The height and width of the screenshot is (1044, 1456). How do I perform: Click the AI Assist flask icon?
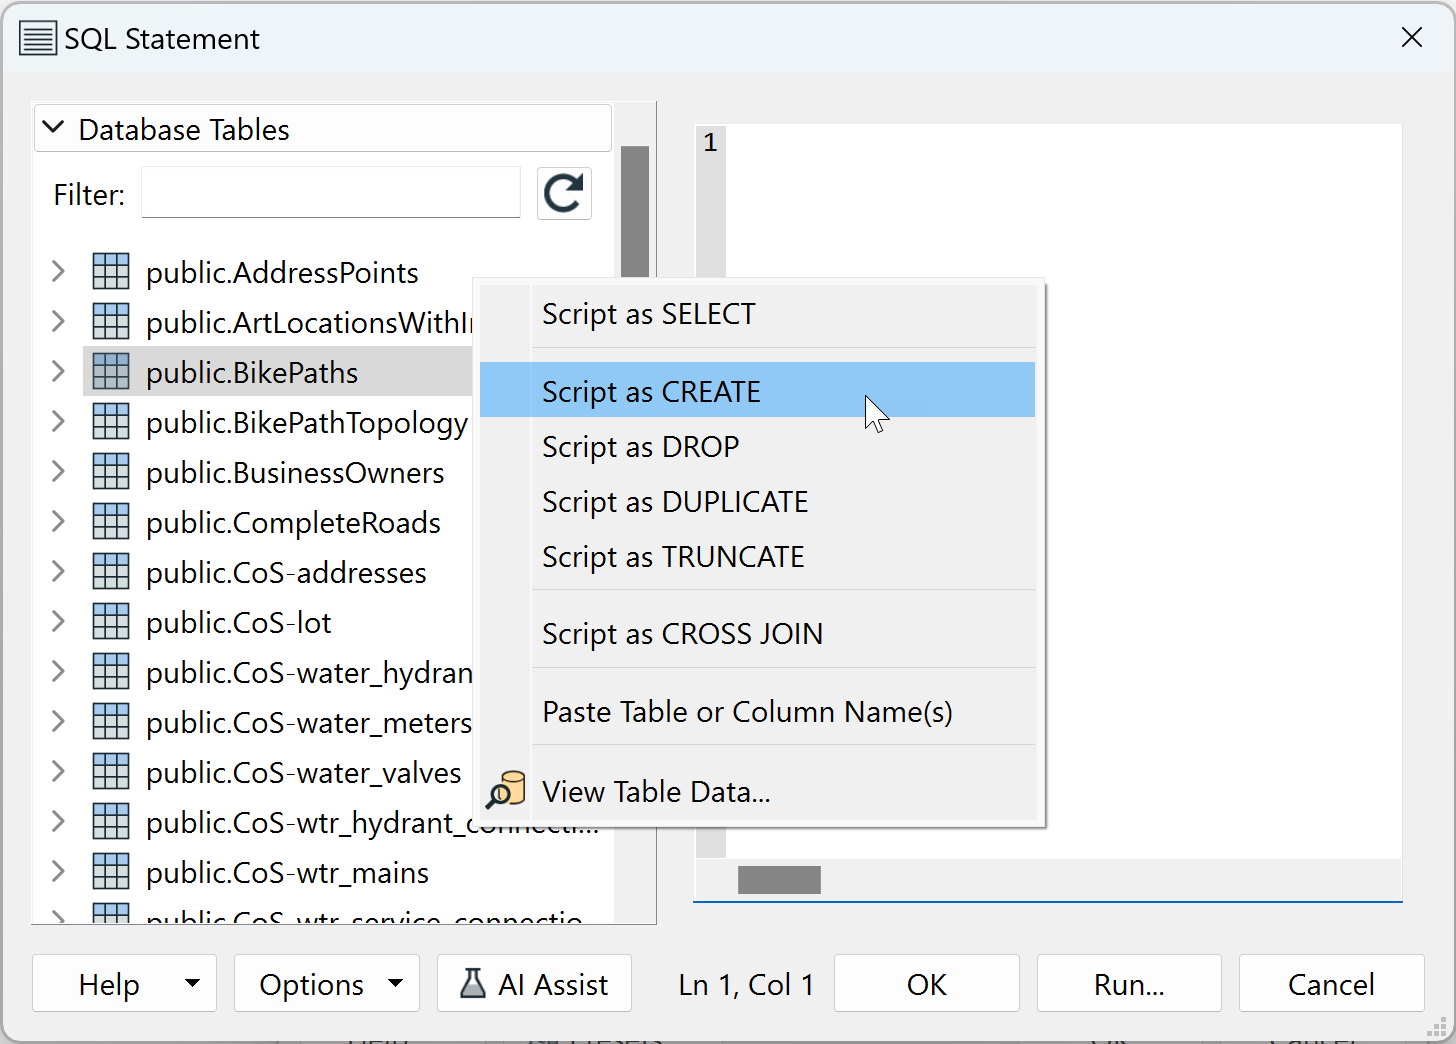click(x=472, y=984)
